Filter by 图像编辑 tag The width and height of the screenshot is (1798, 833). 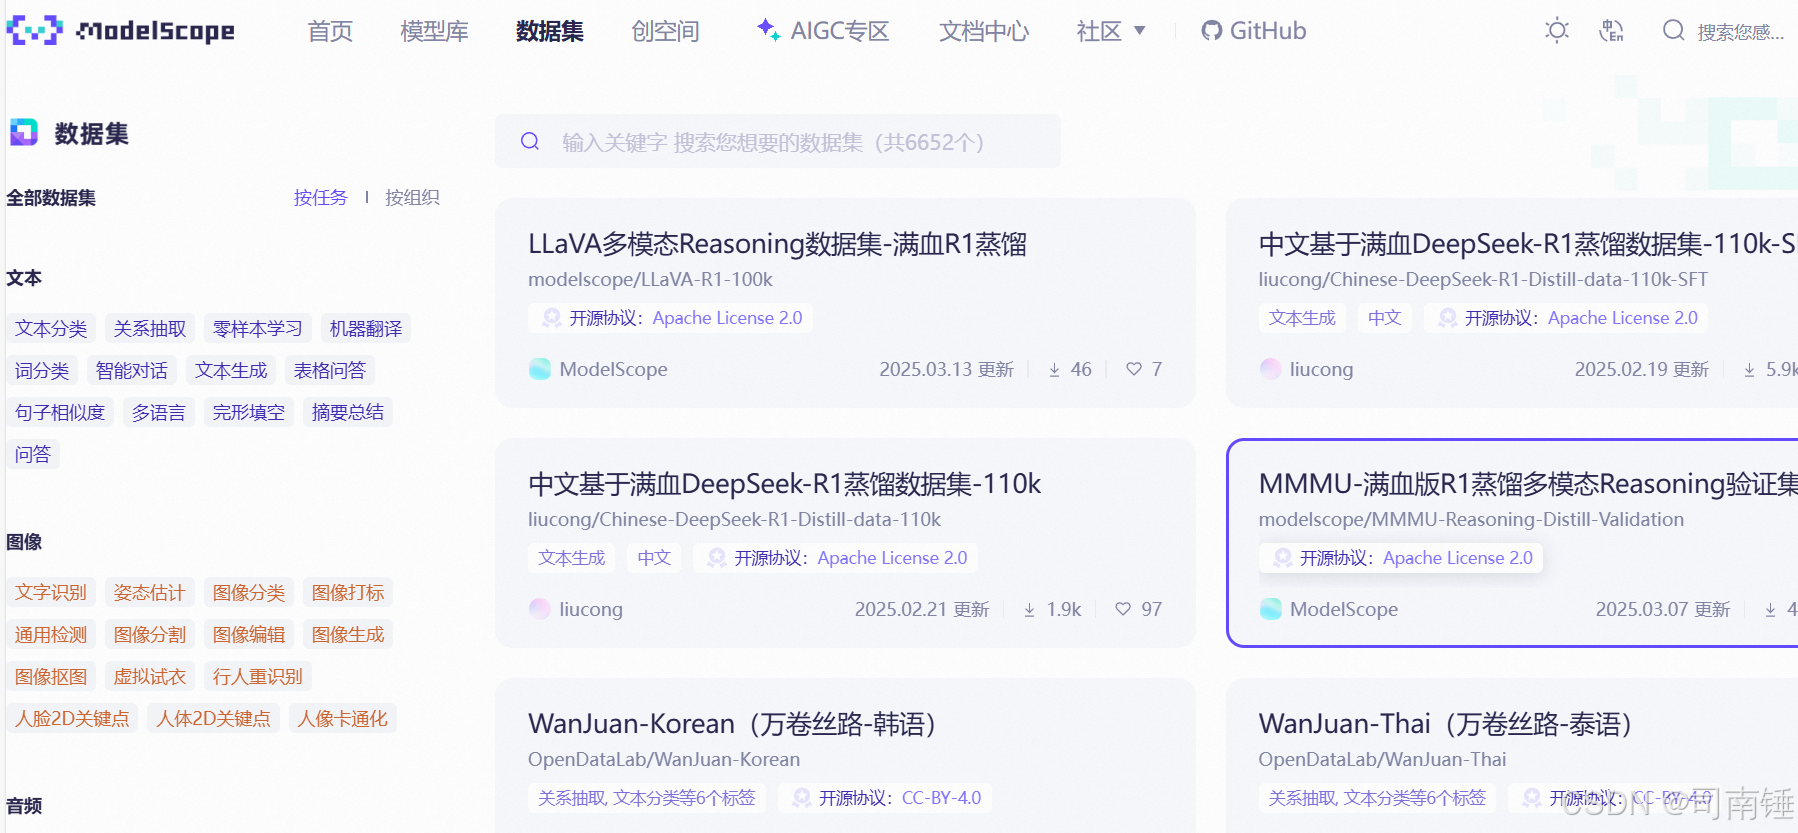point(249,635)
